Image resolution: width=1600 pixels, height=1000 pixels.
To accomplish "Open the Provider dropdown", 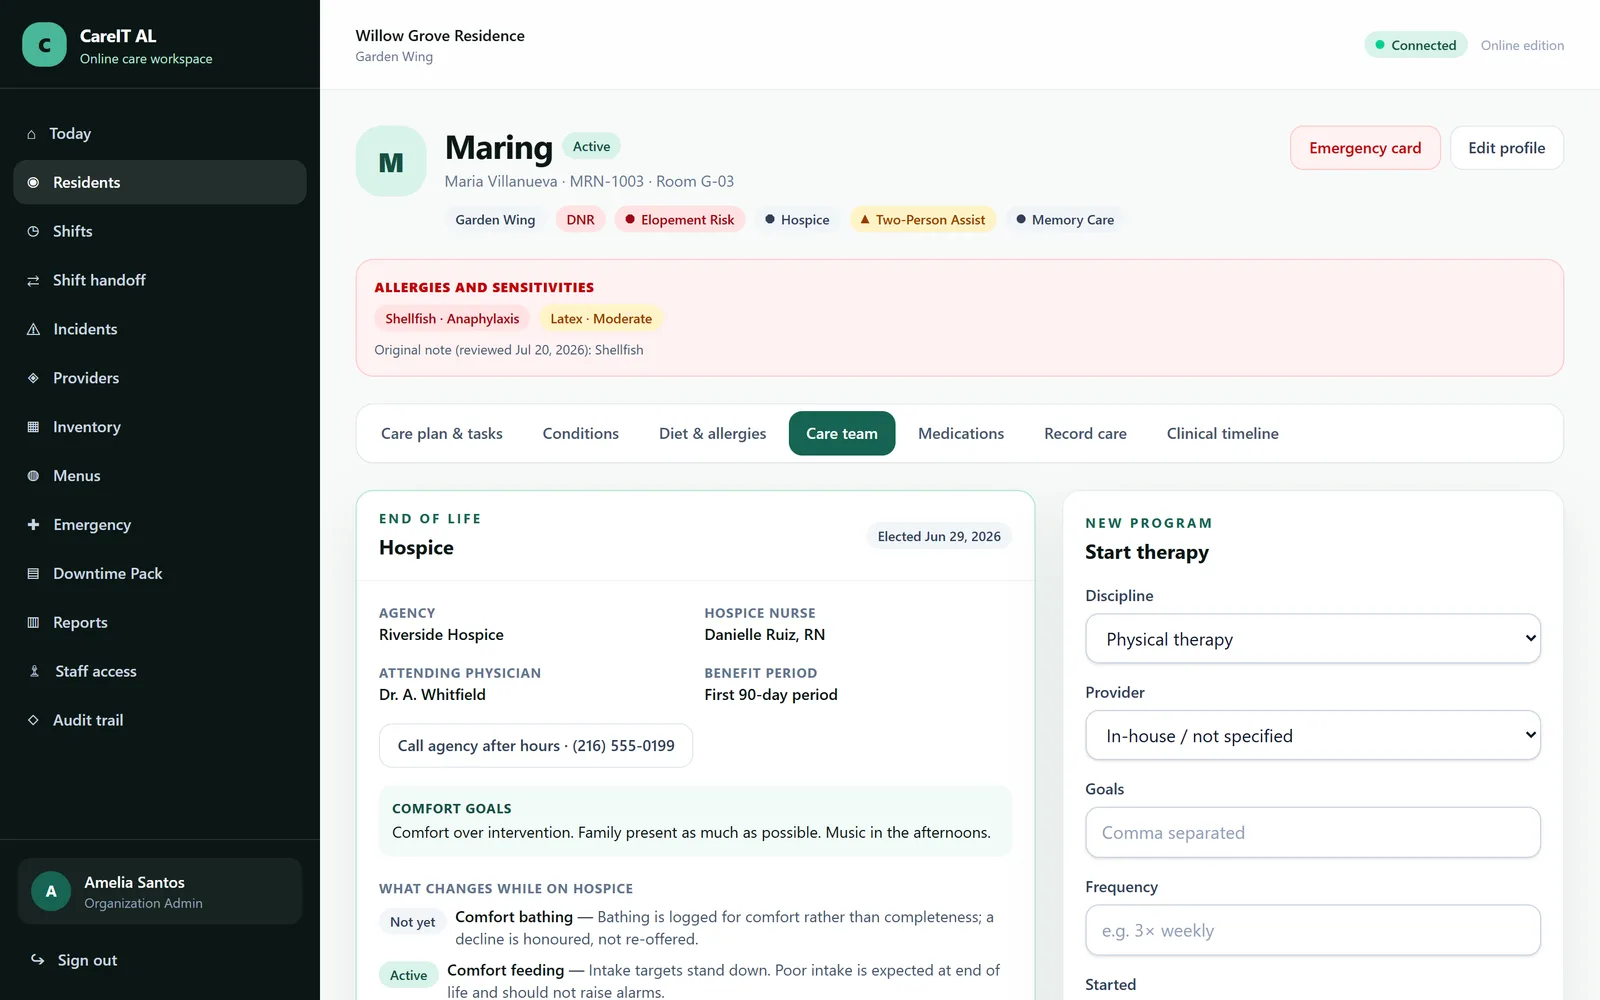I will coord(1312,736).
